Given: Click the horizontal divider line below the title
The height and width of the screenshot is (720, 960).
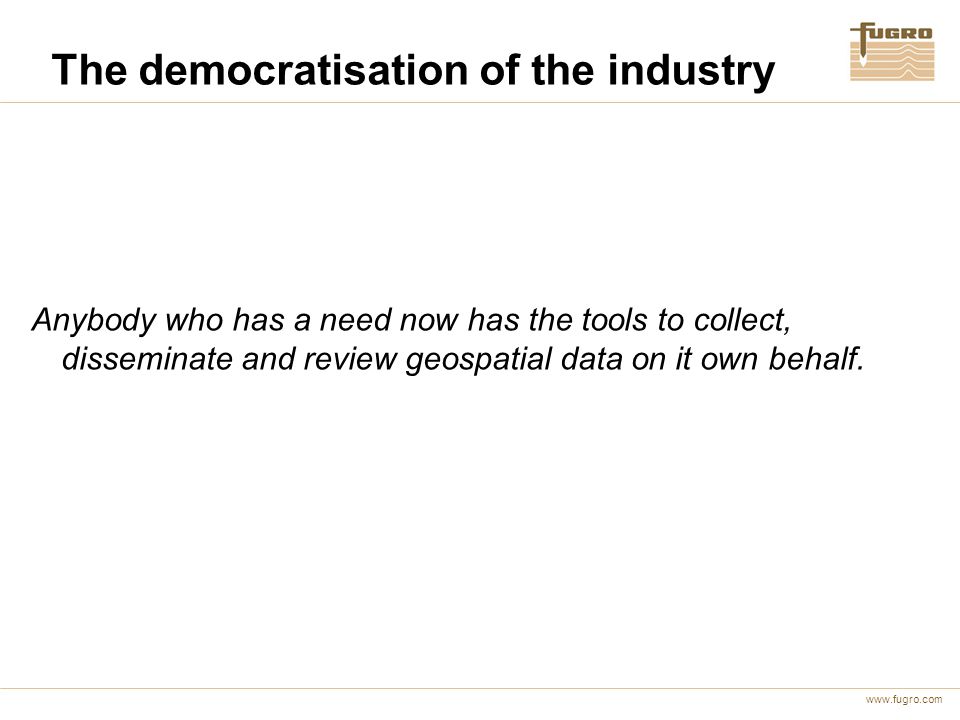Looking at the screenshot, I should pos(480,103).
